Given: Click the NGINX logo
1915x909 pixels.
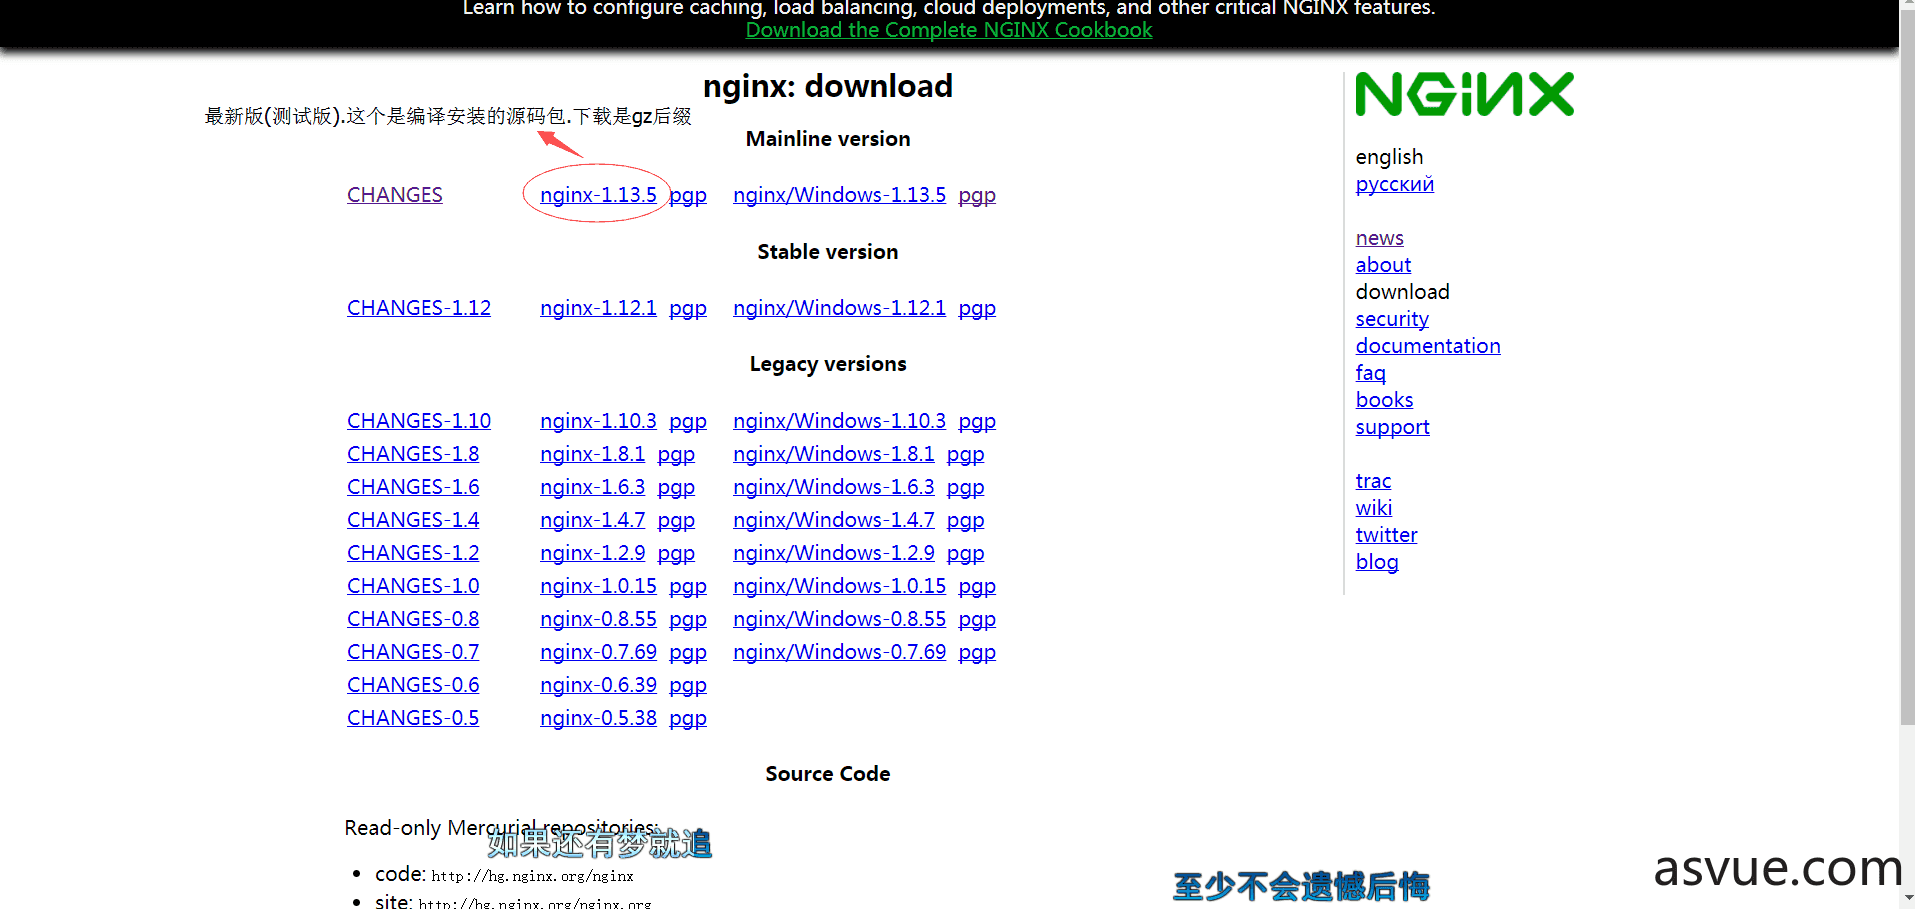Looking at the screenshot, I should [1464, 94].
